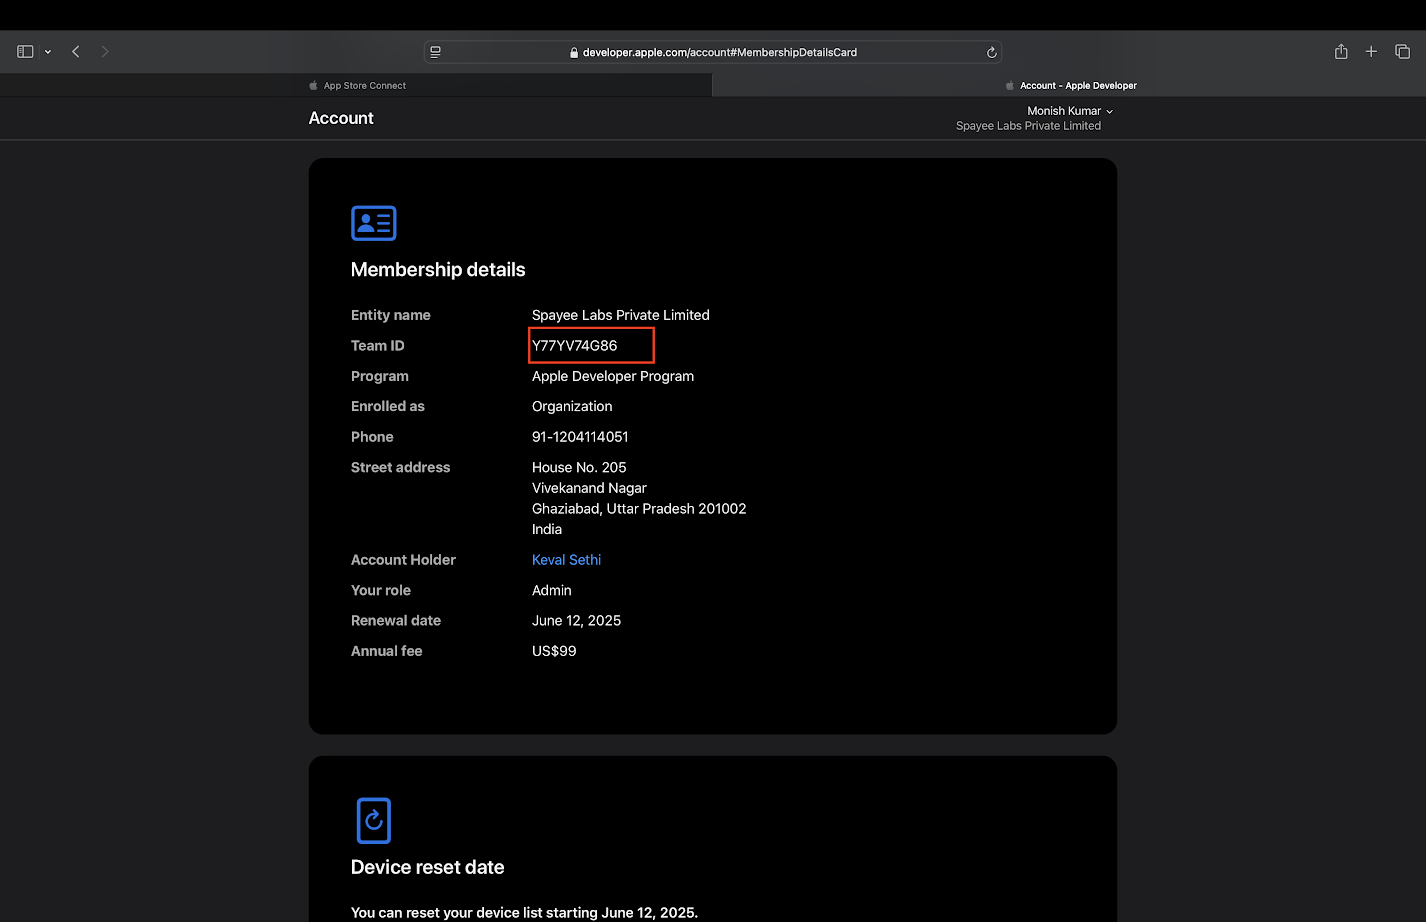Open the page settings icon in address bar
The width and height of the screenshot is (1426, 922).
click(436, 52)
